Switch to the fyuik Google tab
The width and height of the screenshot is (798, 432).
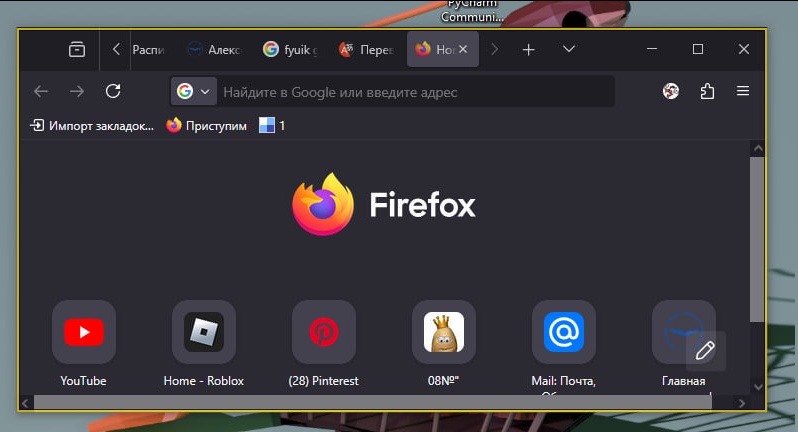click(x=290, y=50)
